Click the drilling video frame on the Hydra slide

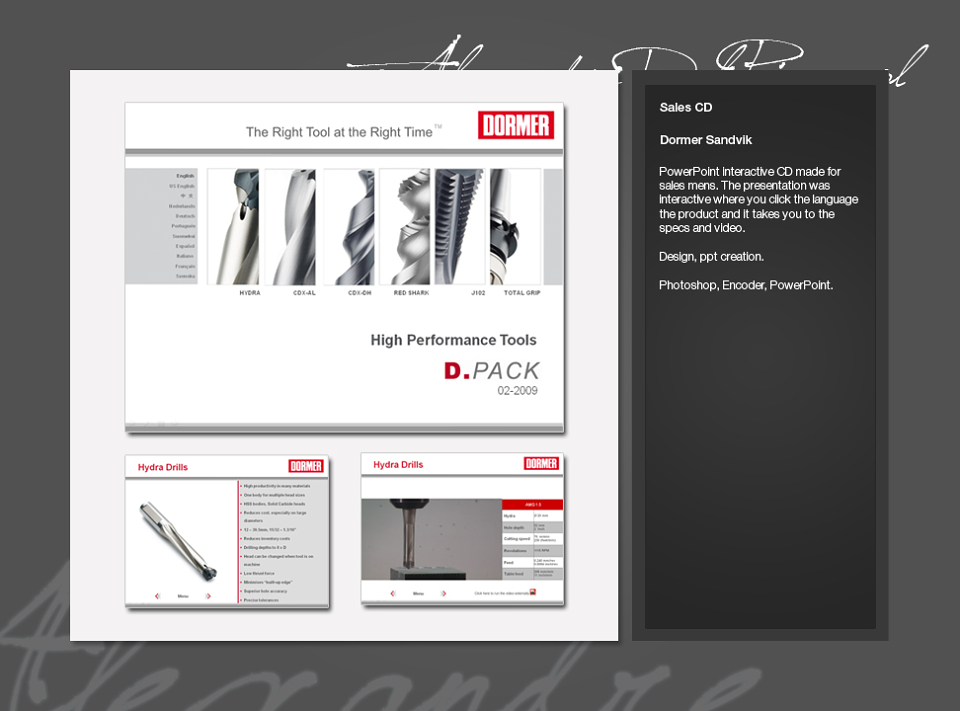click(x=432, y=540)
